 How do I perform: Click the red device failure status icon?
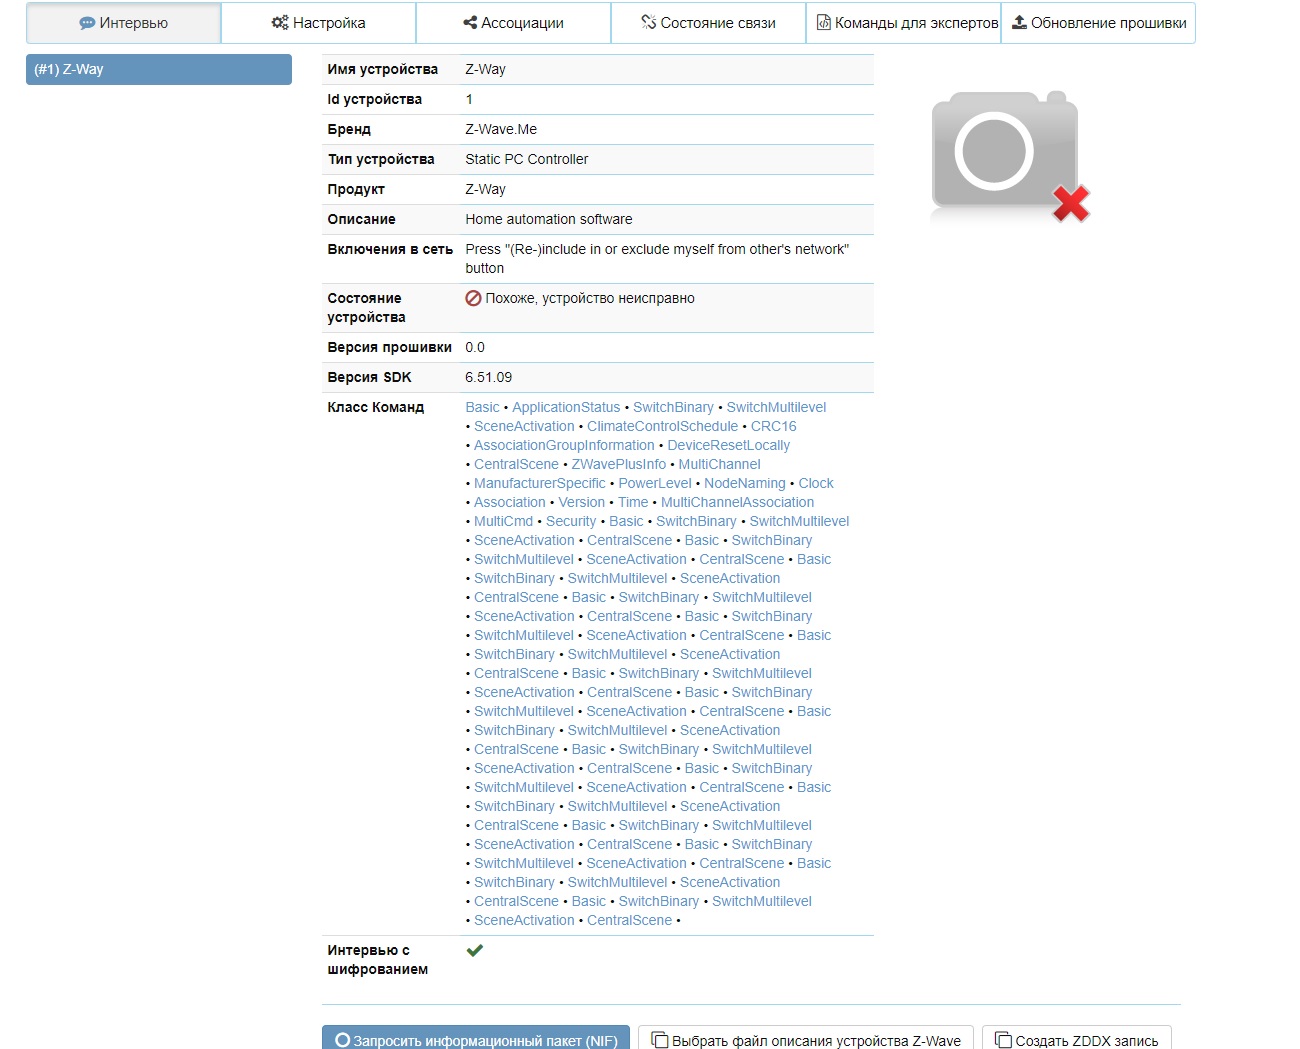pos(473,298)
